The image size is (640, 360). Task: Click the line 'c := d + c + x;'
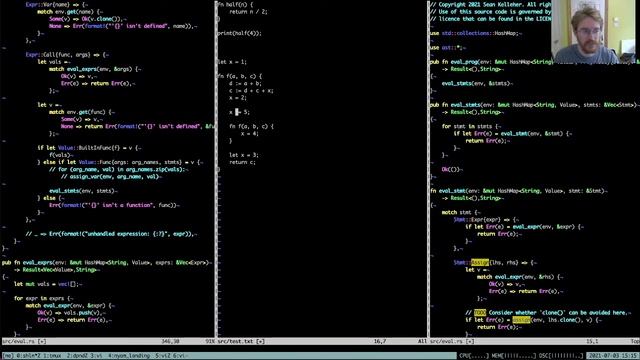coord(251,91)
